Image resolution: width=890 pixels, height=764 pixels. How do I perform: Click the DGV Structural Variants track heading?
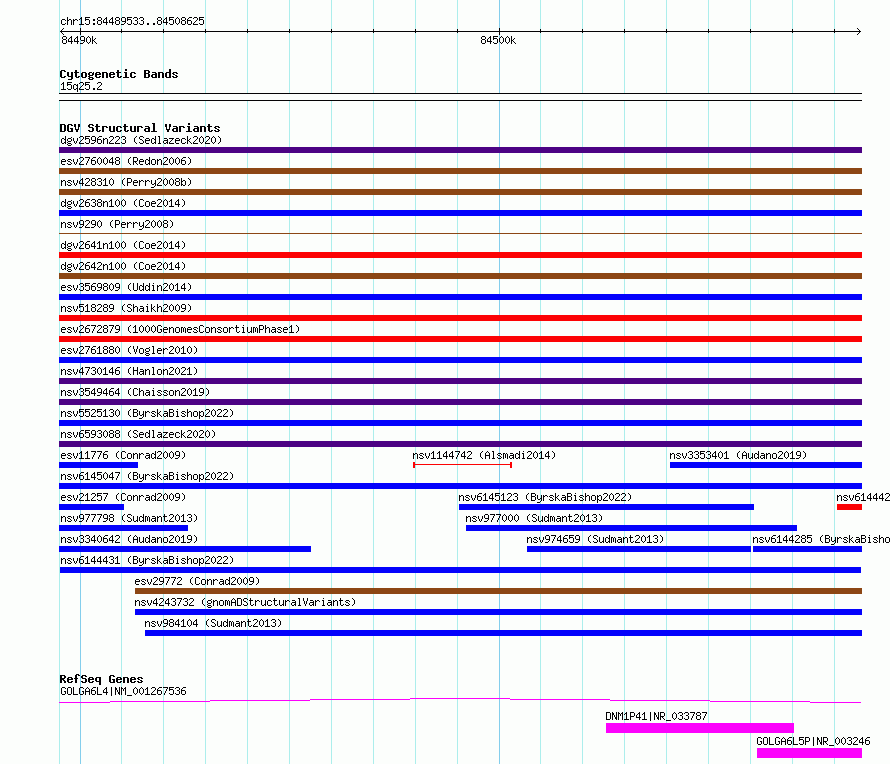(x=140, y=128)
